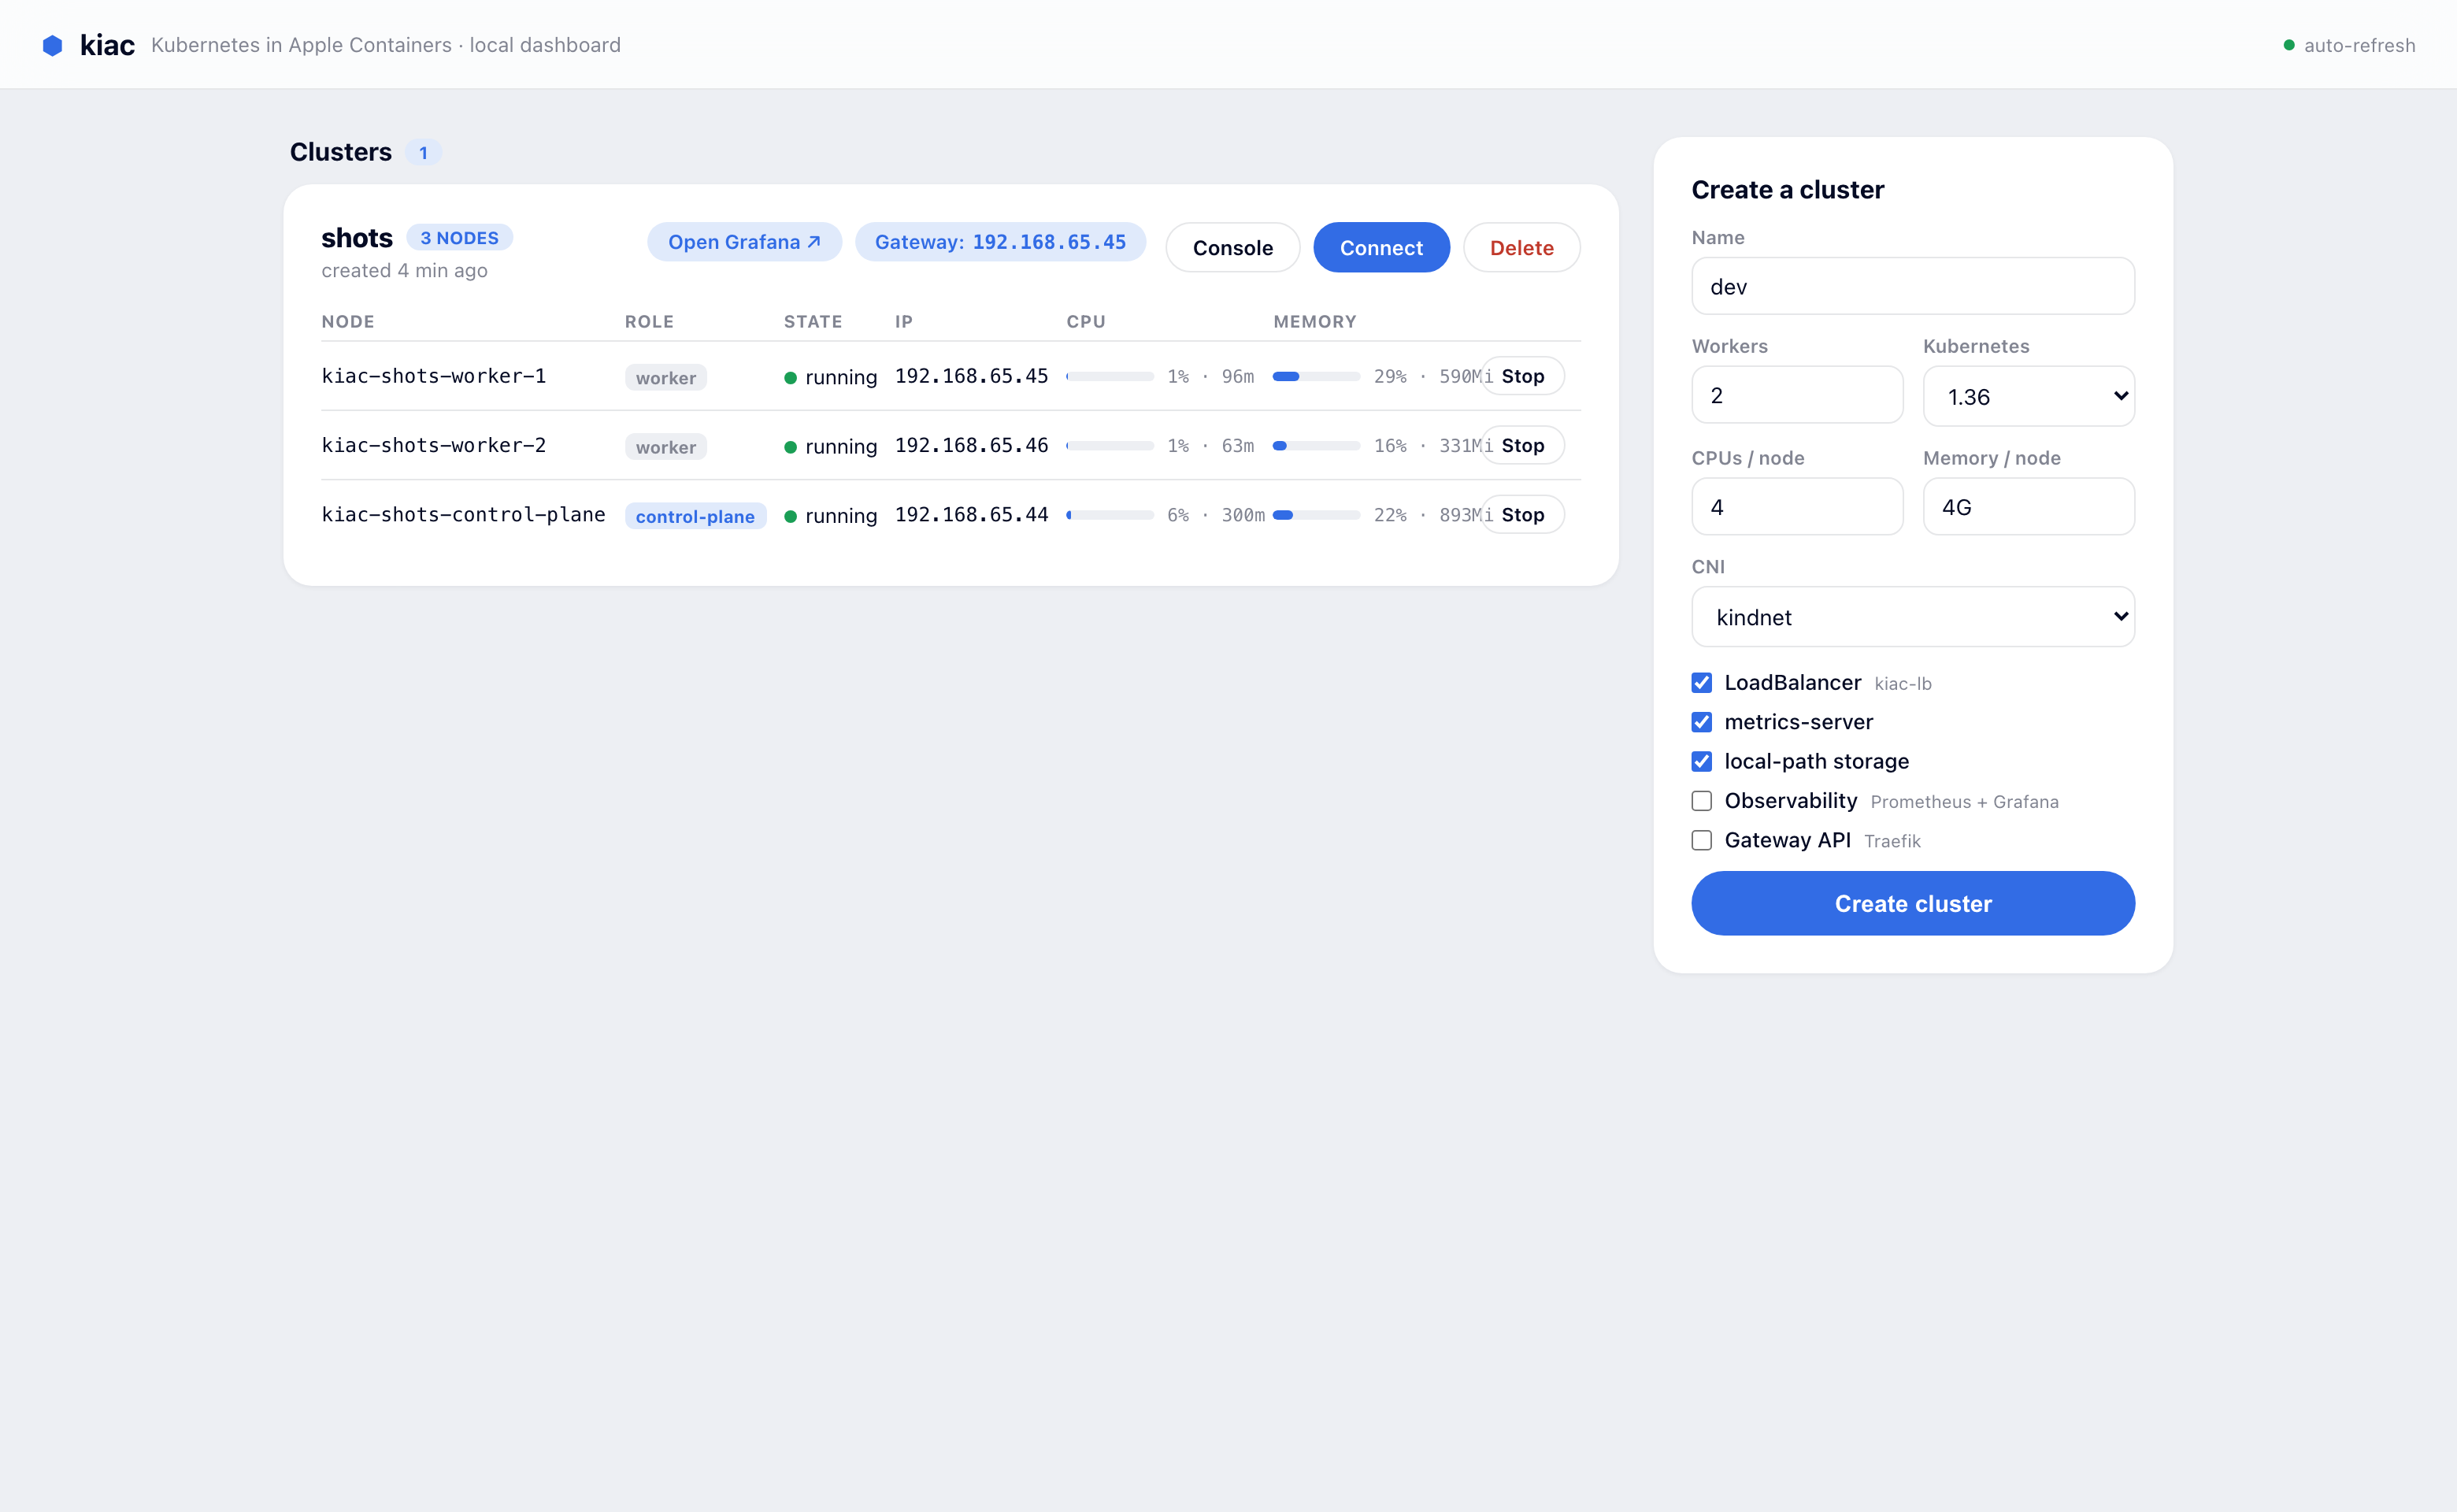Image resolution: width=2457 pixels, height=1512 pixels.
Task: Click the STATE column header
Action: coord(812,321)
